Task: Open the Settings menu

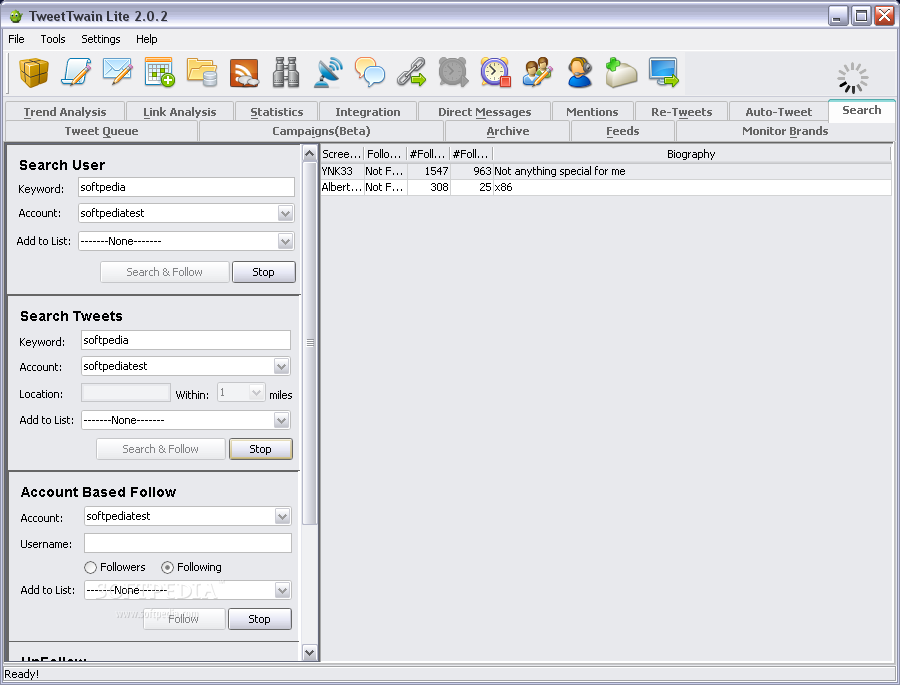Action: tap(100, 39)
